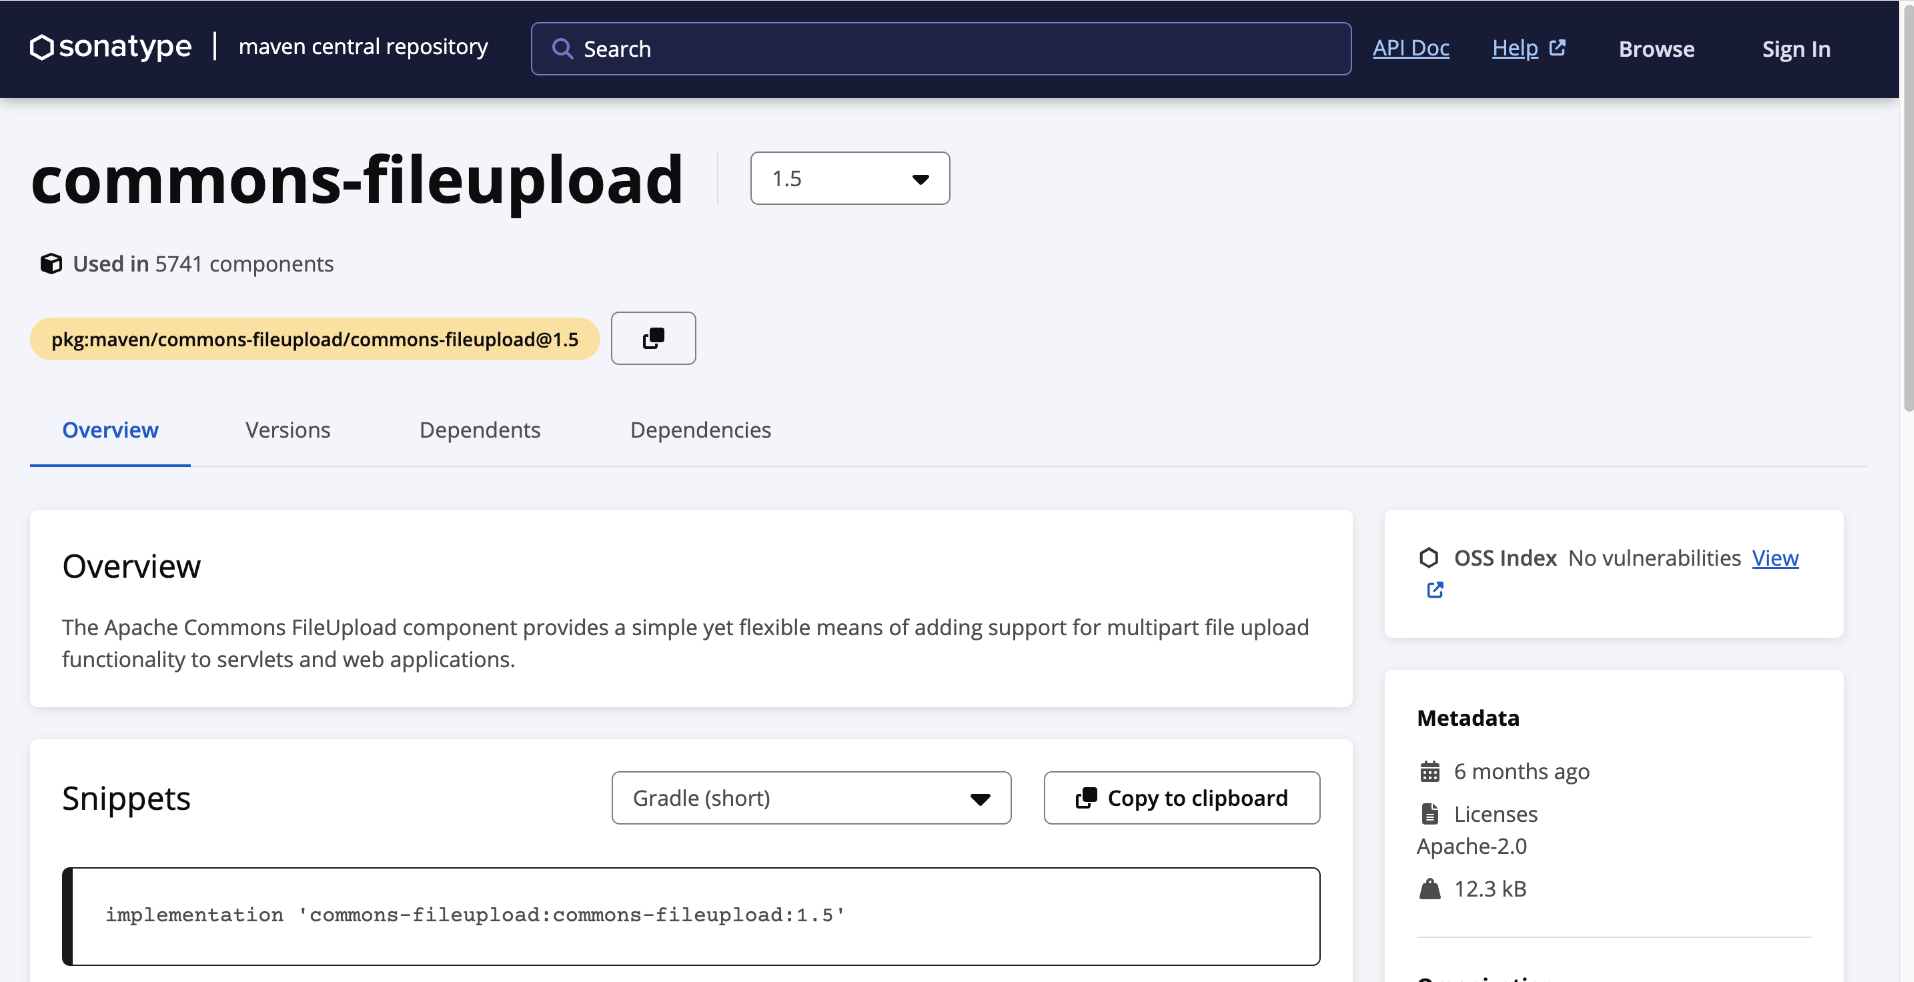Open the Help link
Screen dimensions: 1914x982
click(x=1515, y=48)
